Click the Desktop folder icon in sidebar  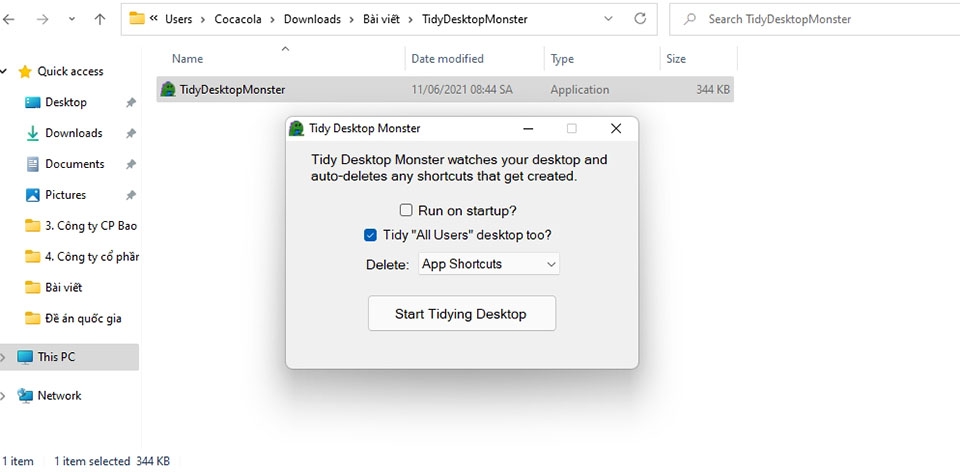[32, 102]
